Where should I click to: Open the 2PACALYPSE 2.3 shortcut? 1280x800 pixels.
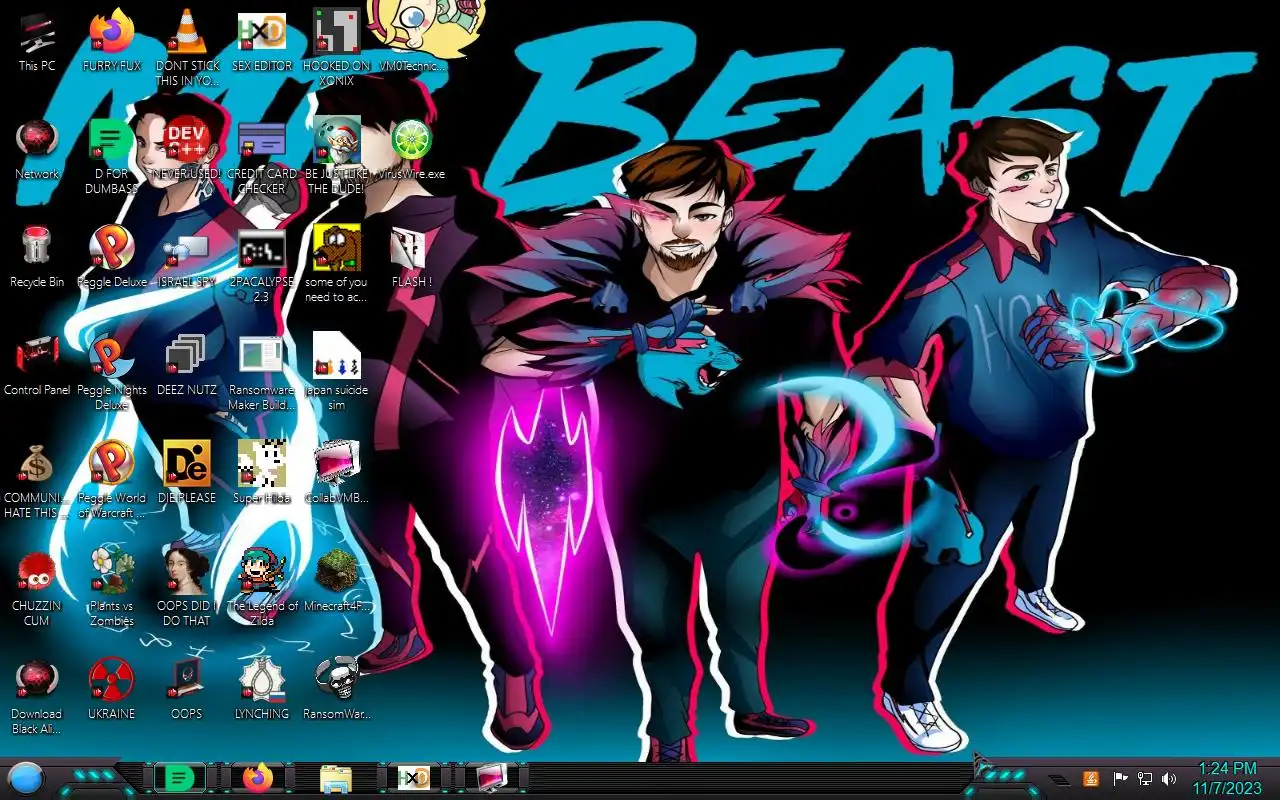[261, 263]
